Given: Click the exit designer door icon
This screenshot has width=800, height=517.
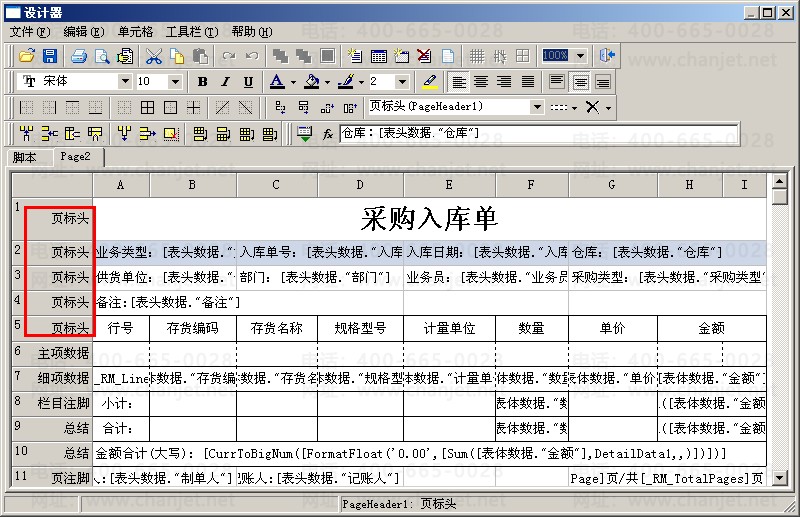Looking at the screenshot, I should [x=607, y=56].
